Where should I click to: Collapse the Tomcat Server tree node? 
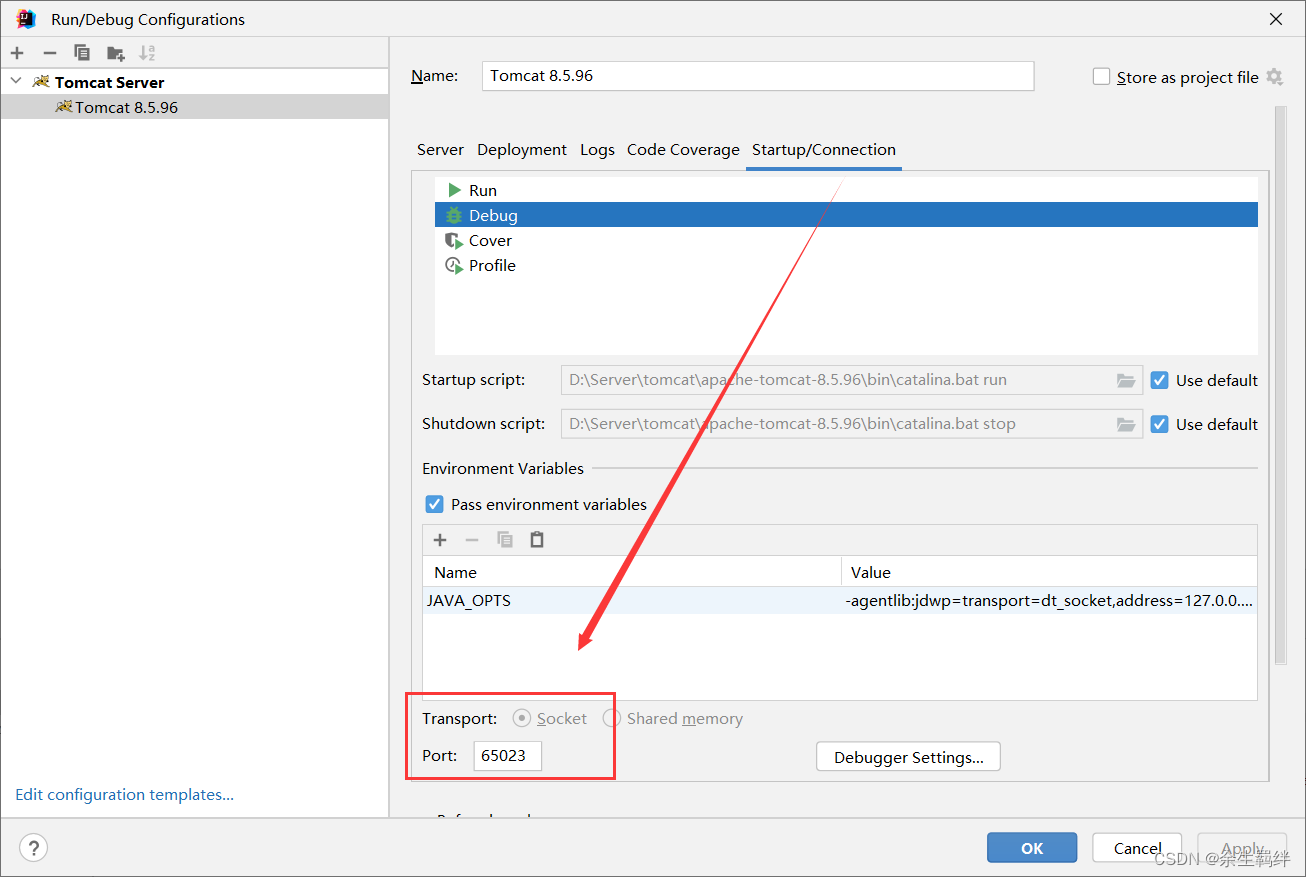[14, 81]
